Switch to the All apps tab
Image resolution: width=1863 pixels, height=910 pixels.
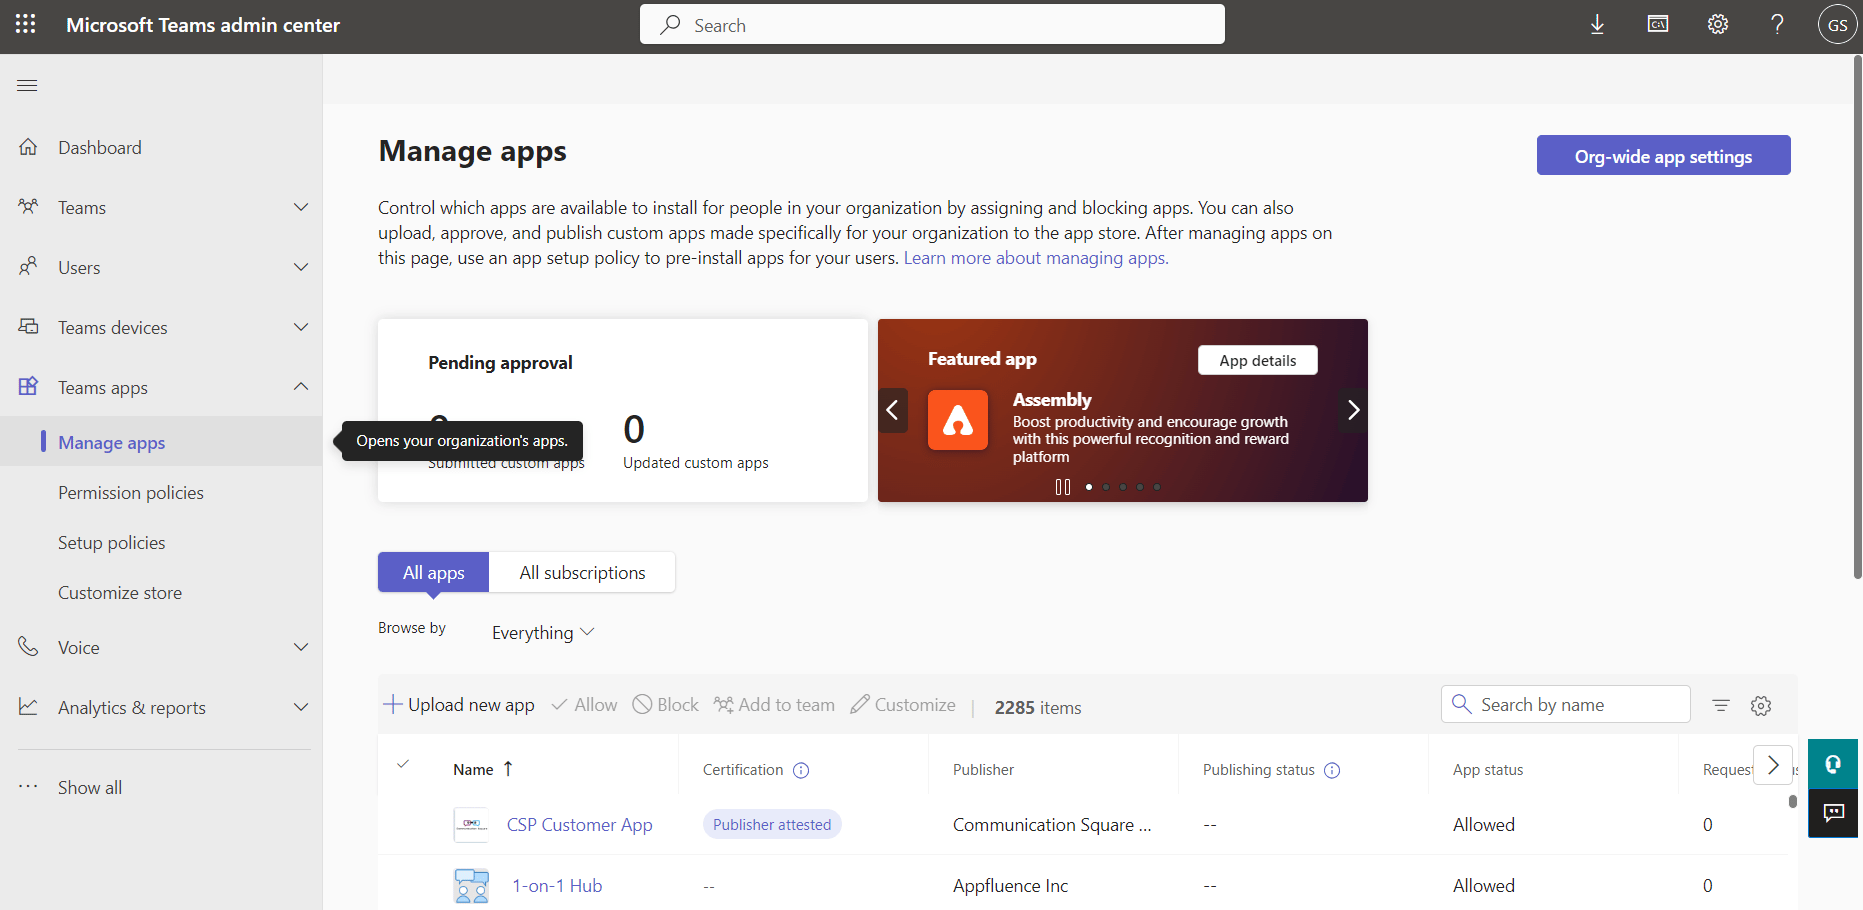(x=433, y=572)
